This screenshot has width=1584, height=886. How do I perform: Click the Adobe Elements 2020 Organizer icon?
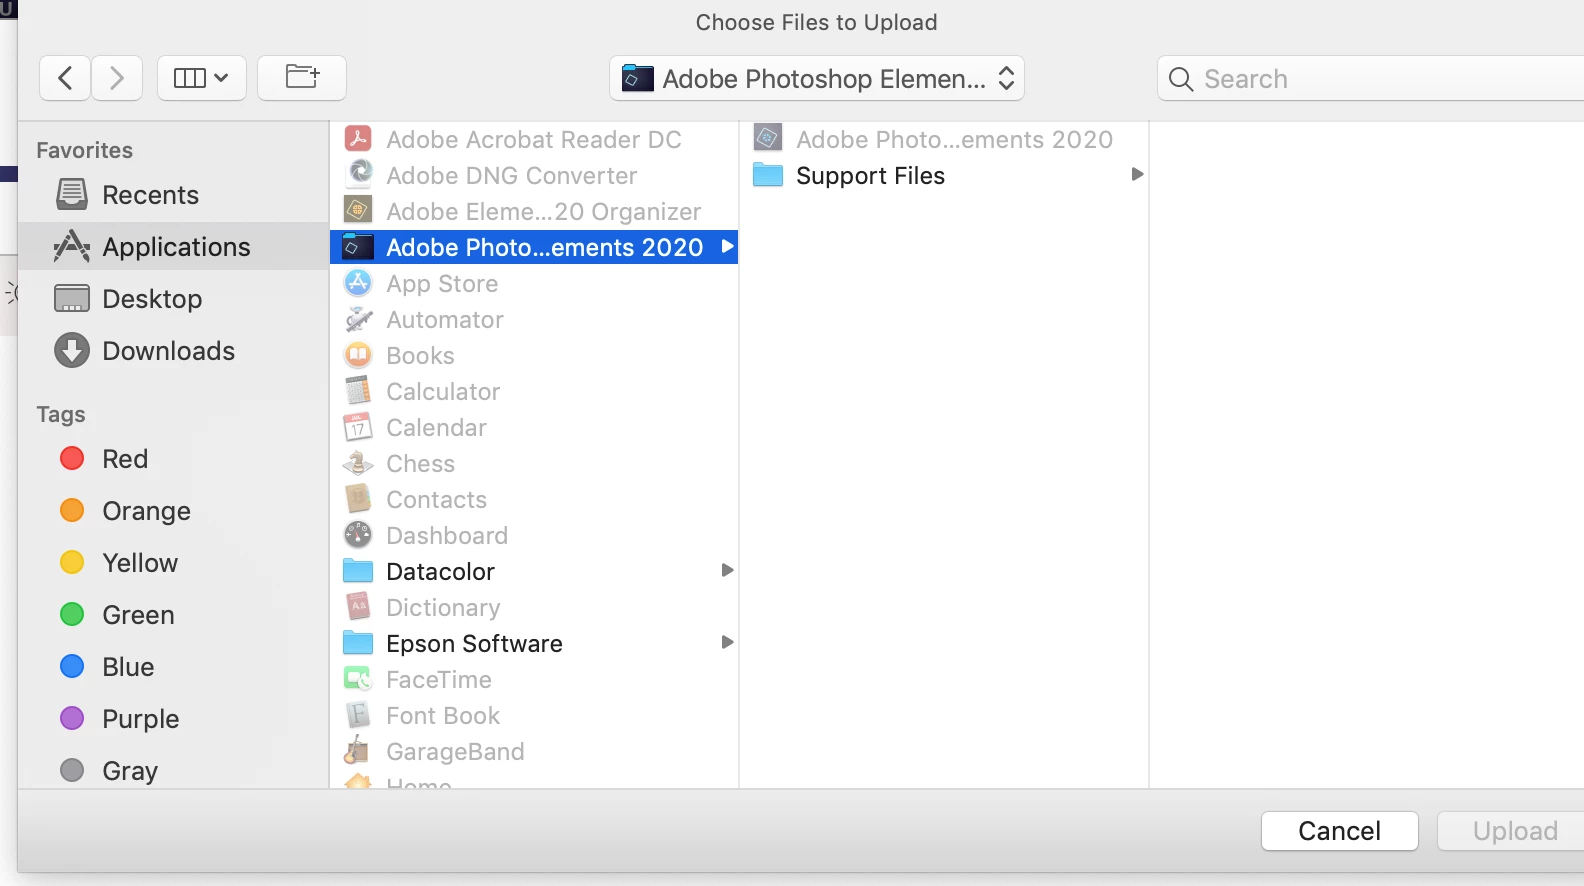pos(358,210)
